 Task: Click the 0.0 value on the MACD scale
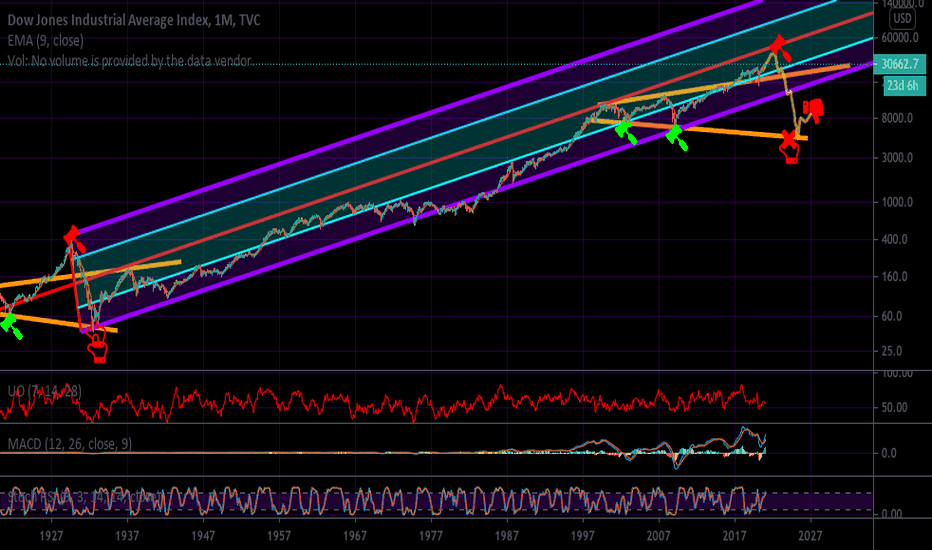pos(889,453)
